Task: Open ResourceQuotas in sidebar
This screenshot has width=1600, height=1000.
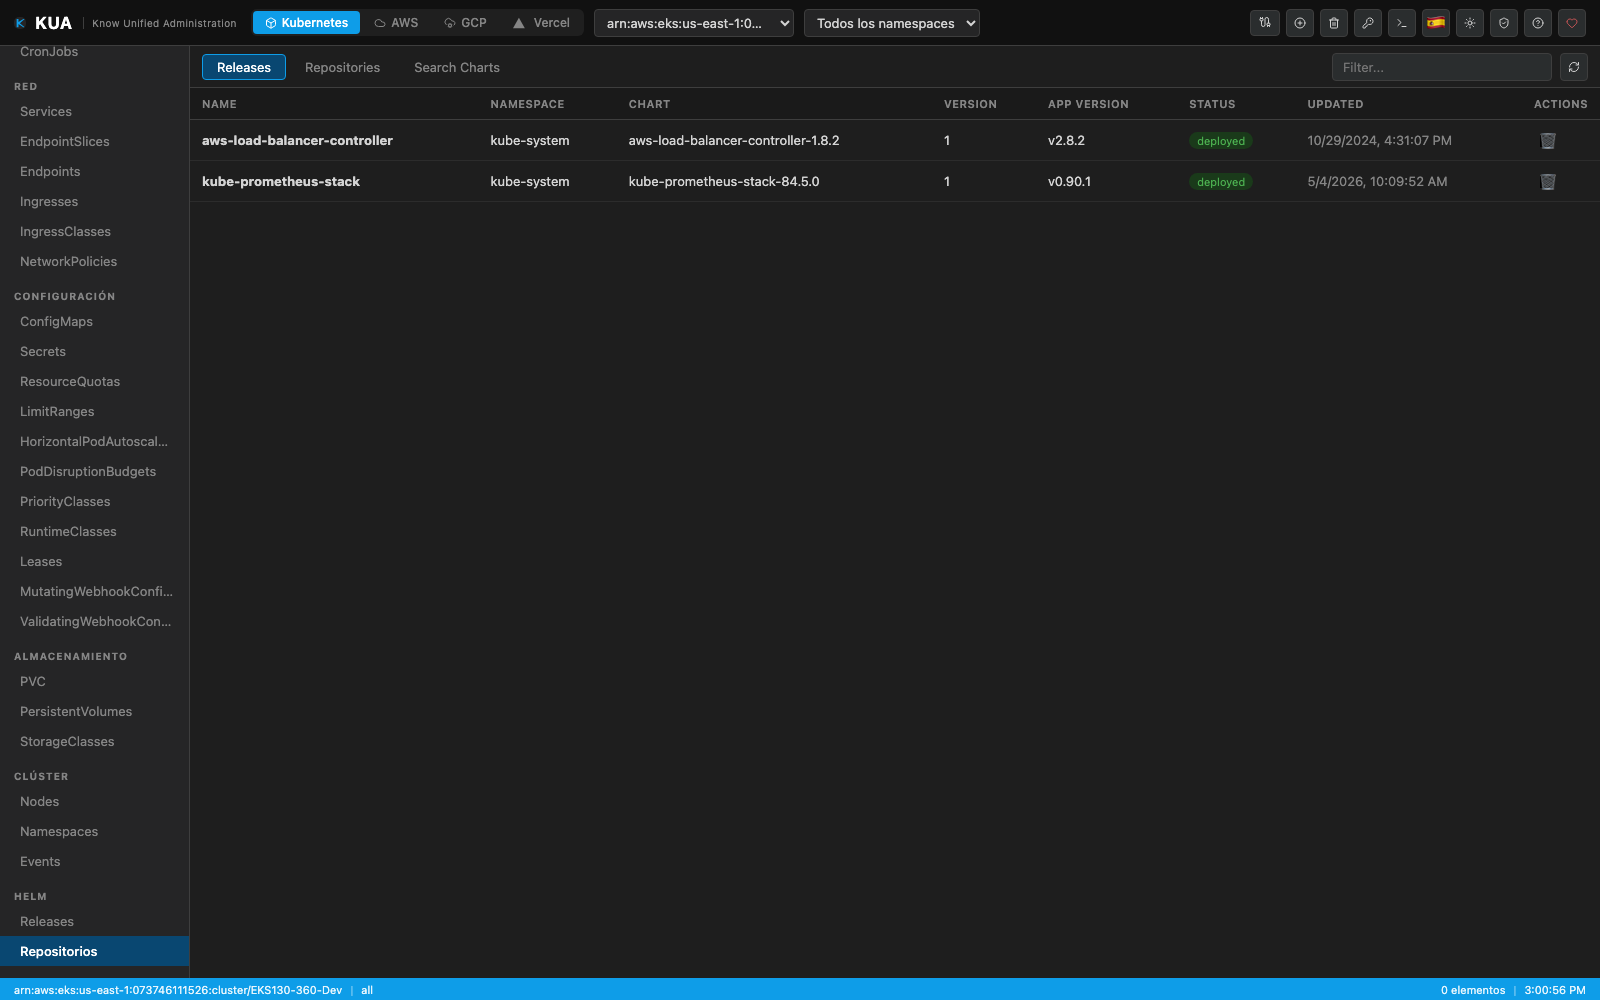Action: [x=95, y=382]
